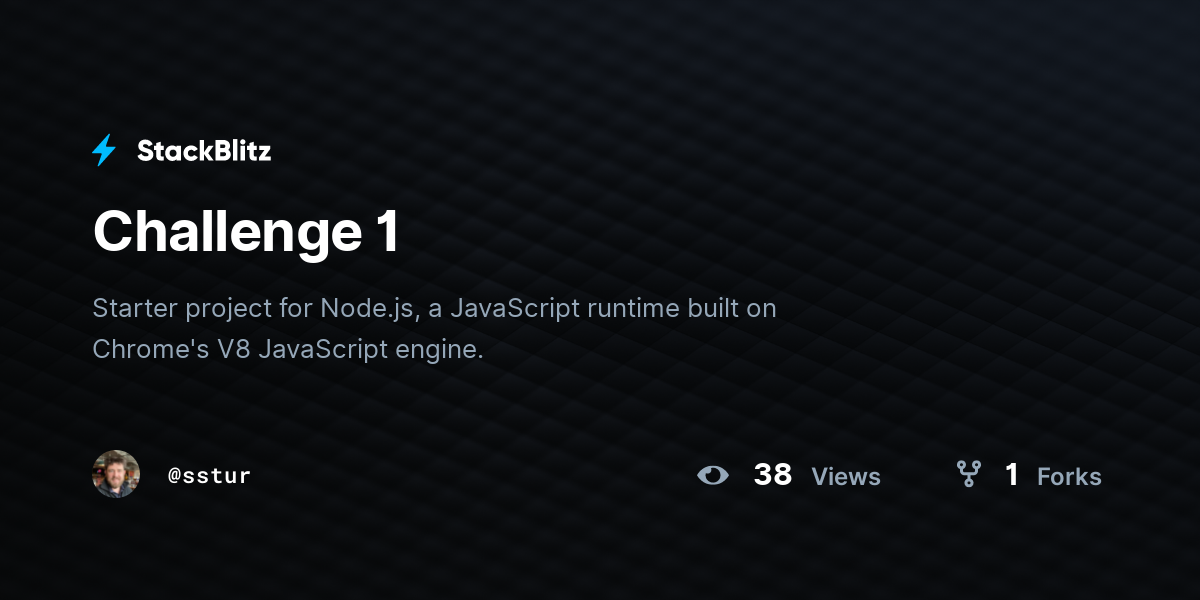Click the word "Node.js" in the description
The width and height of the screenshot is (1200, 600).
pos(367,308)
